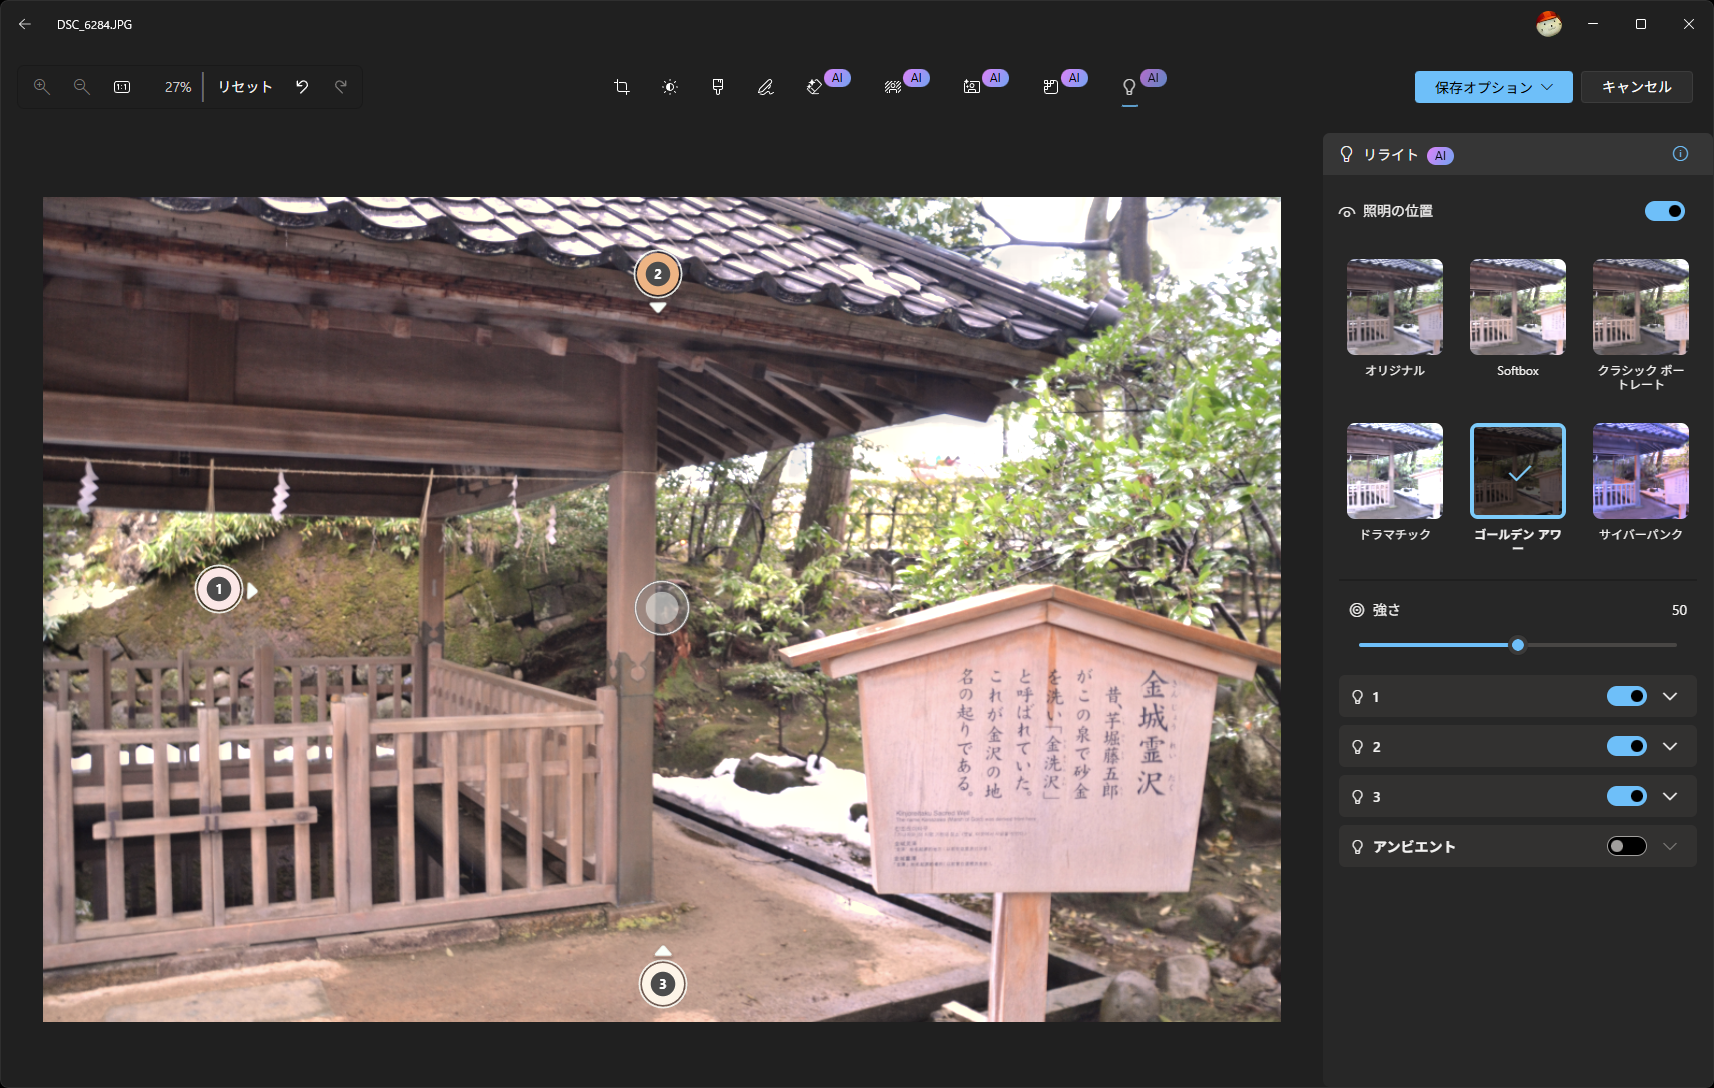This screenshot has width=1714, height=1088.
Task: Turn off light 2 switch
Action: pos(1627,746)
